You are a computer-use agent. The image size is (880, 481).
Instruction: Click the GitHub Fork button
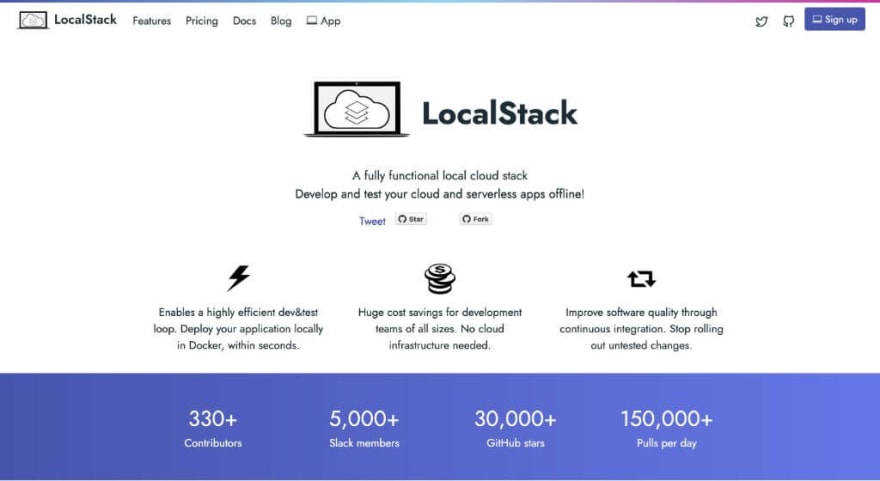475,219
